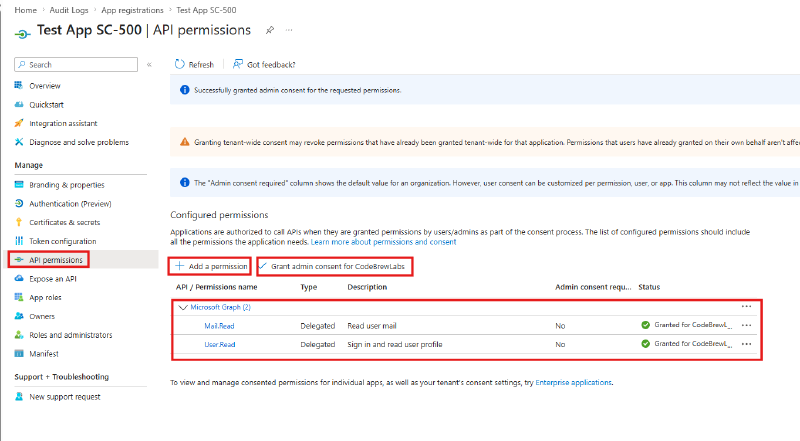This screenshot has width=800, height=441.
Task: Click the Microsoft Graph (2) link
Action: pyautogui.click(x=220, y=307)
